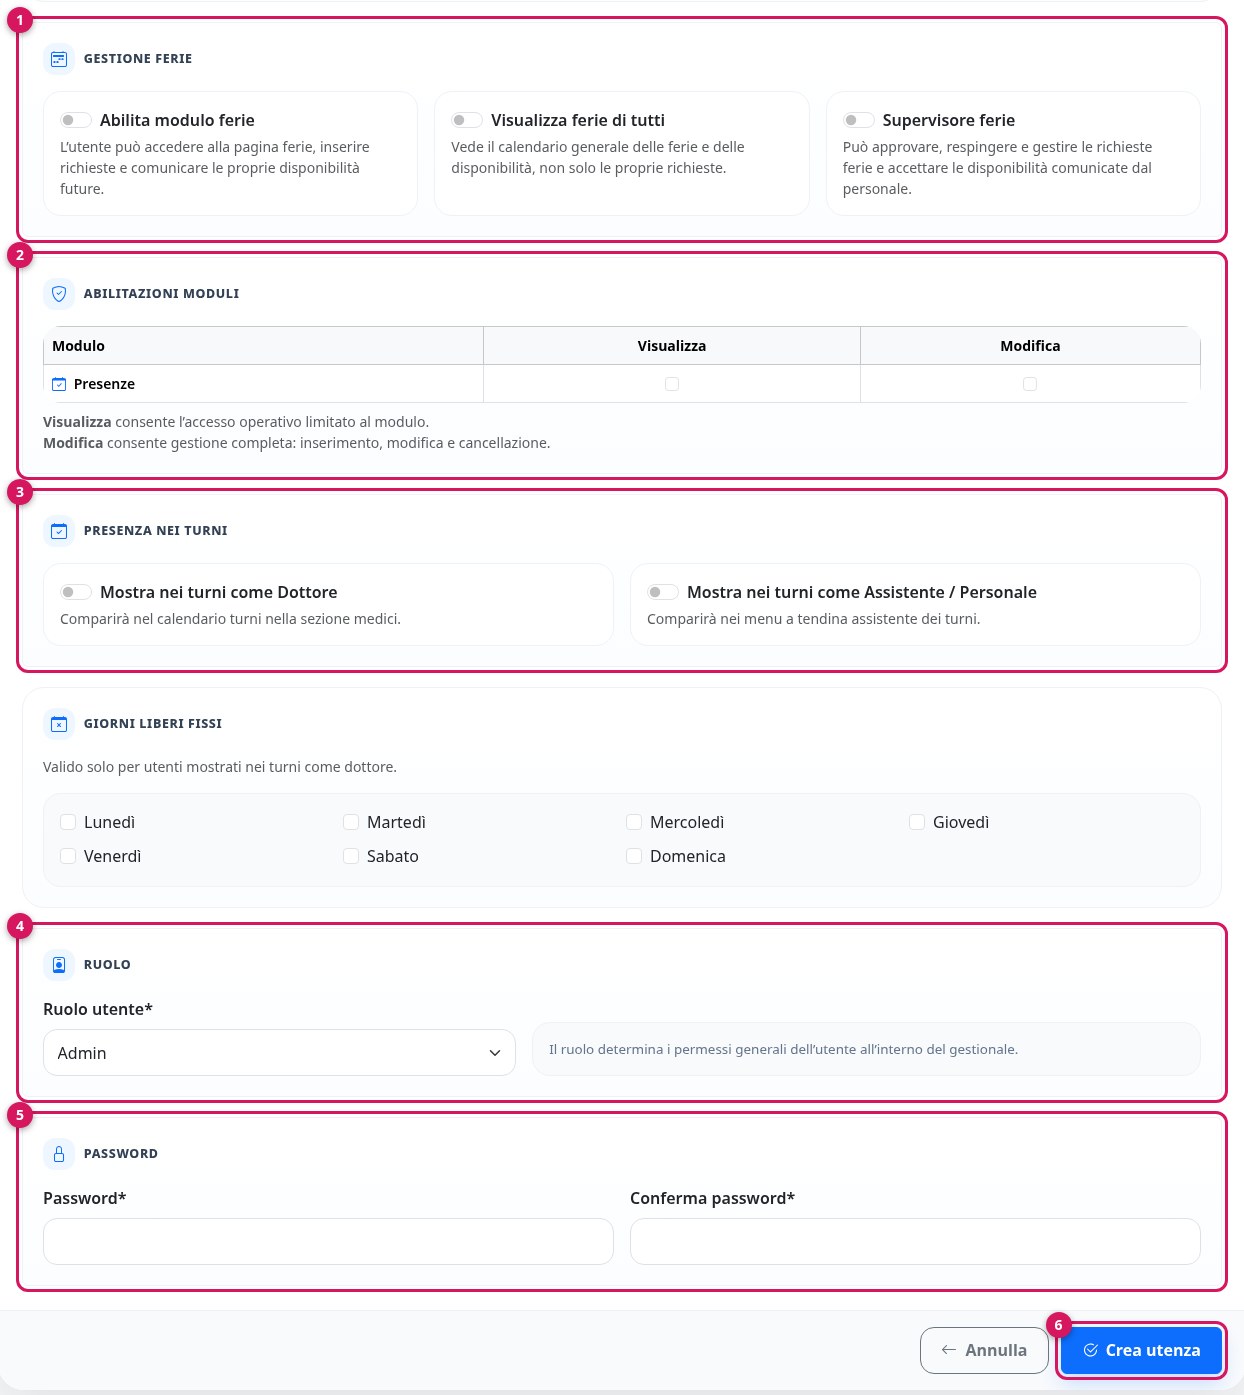
Task: Click the Password lock icon
Action: click(x=59, y=1154)
